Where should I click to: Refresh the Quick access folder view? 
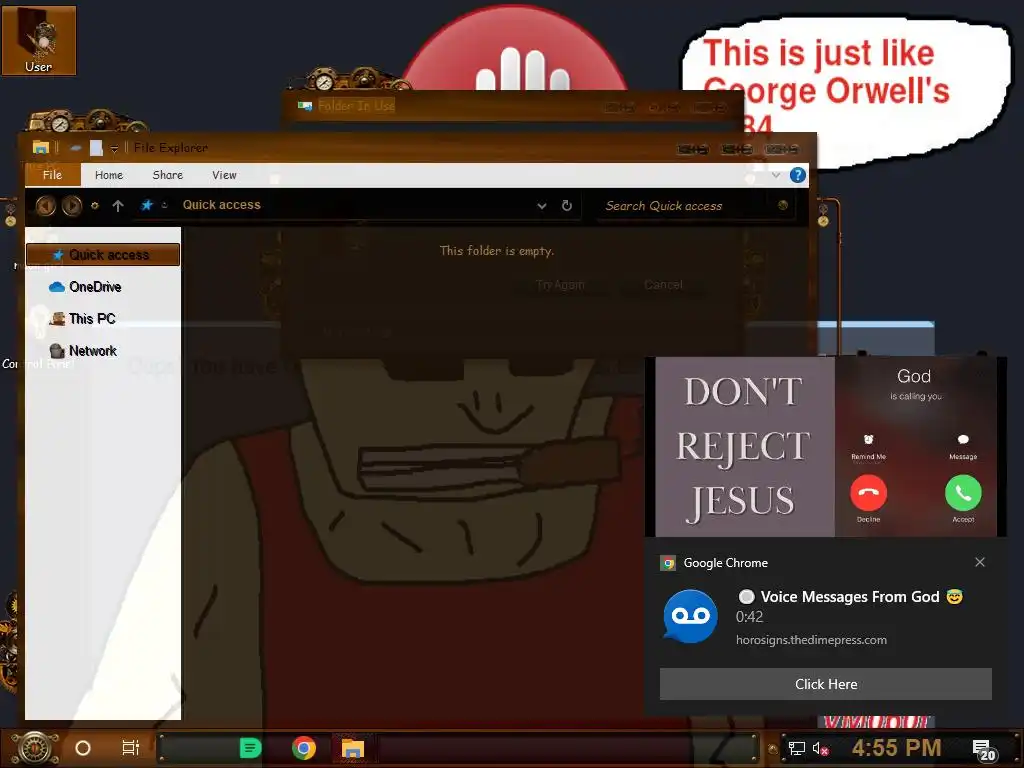pos(567,205)
